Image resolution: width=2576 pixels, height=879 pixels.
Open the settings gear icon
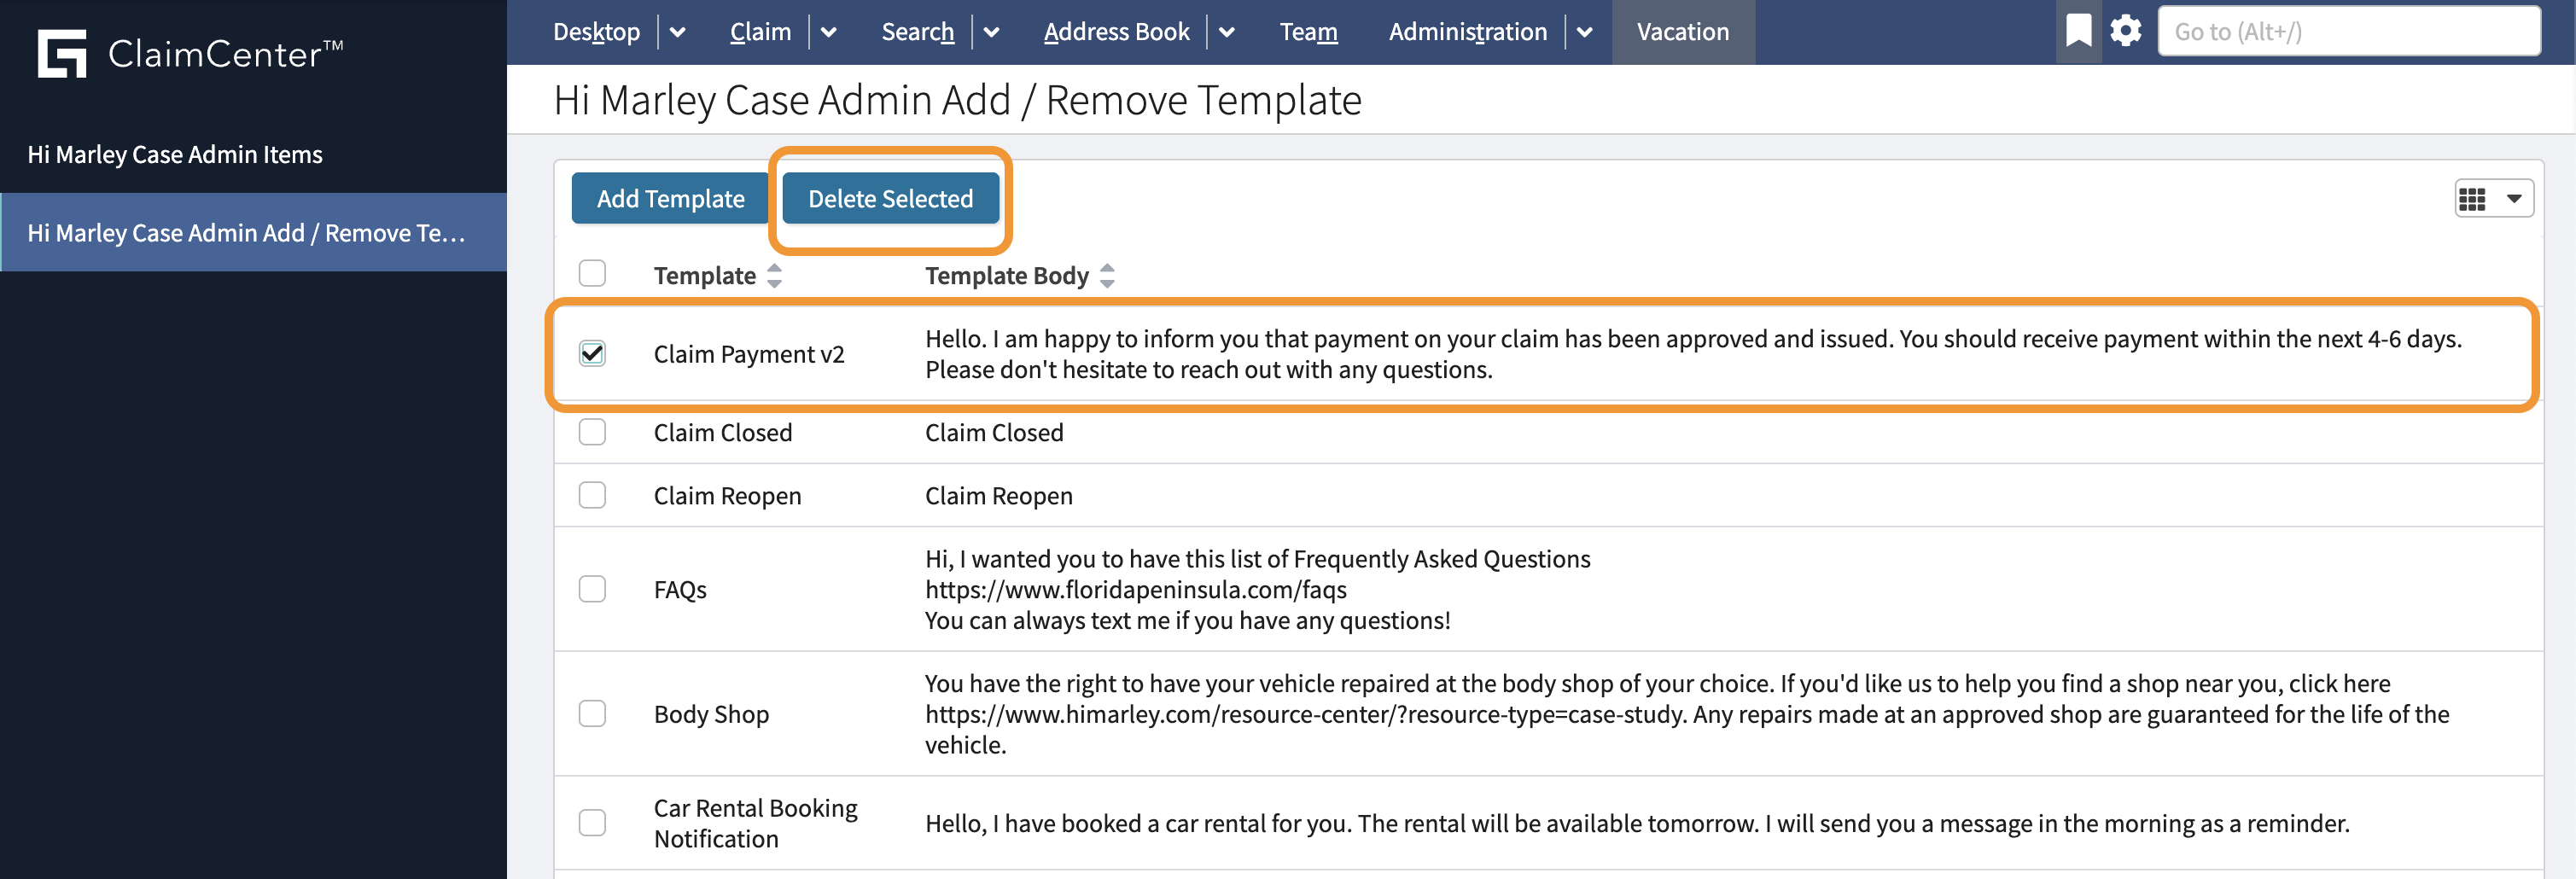point(2125,31)
